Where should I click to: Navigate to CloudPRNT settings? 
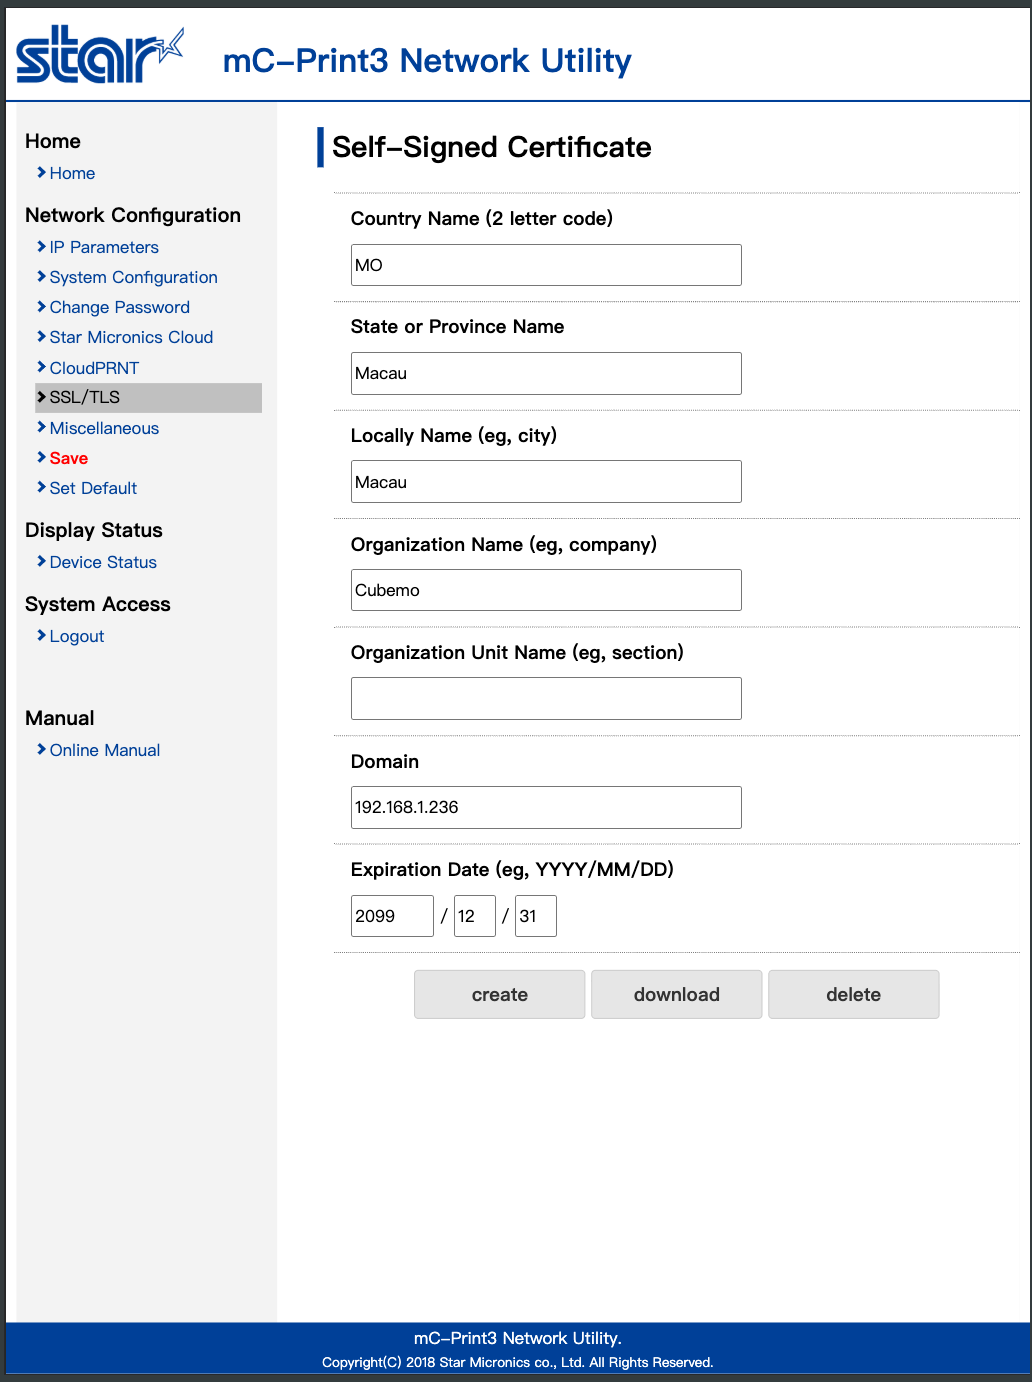click(x=94, y=368)
